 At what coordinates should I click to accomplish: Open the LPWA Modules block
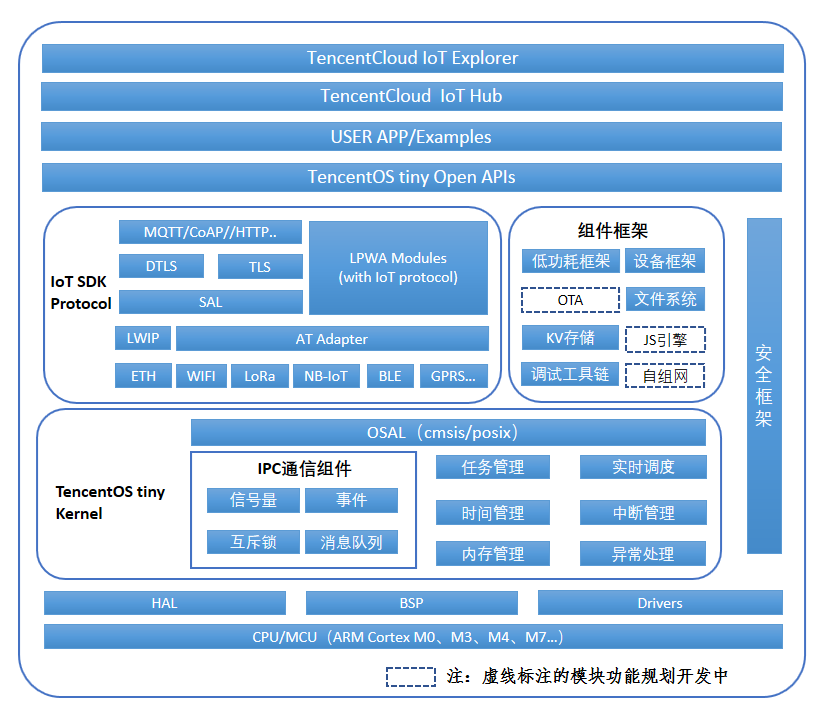tap(398, 266)
